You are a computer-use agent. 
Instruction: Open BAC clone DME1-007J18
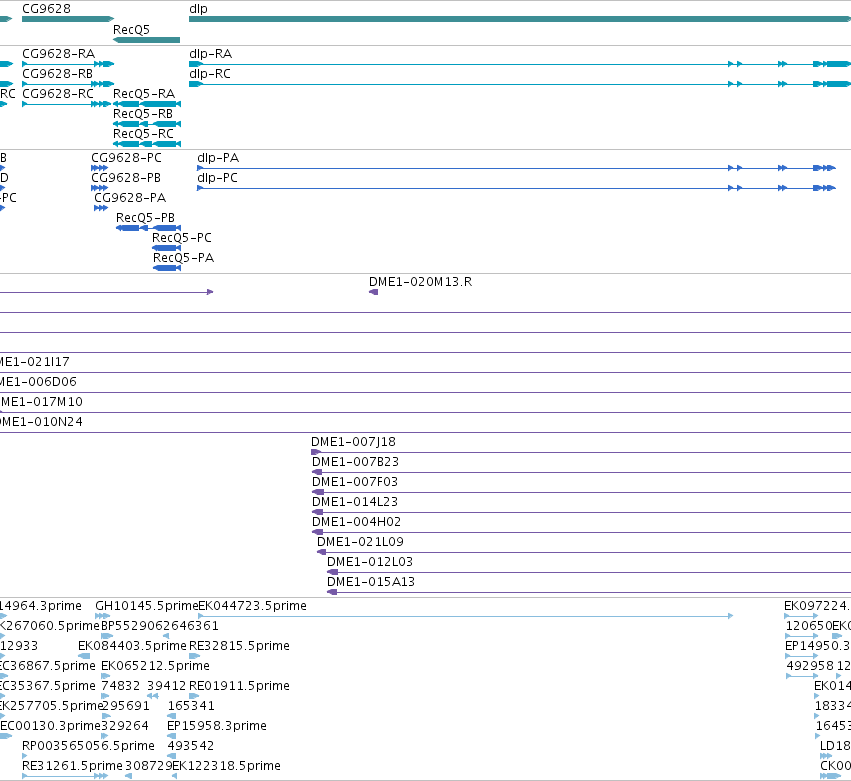[581, 452]
